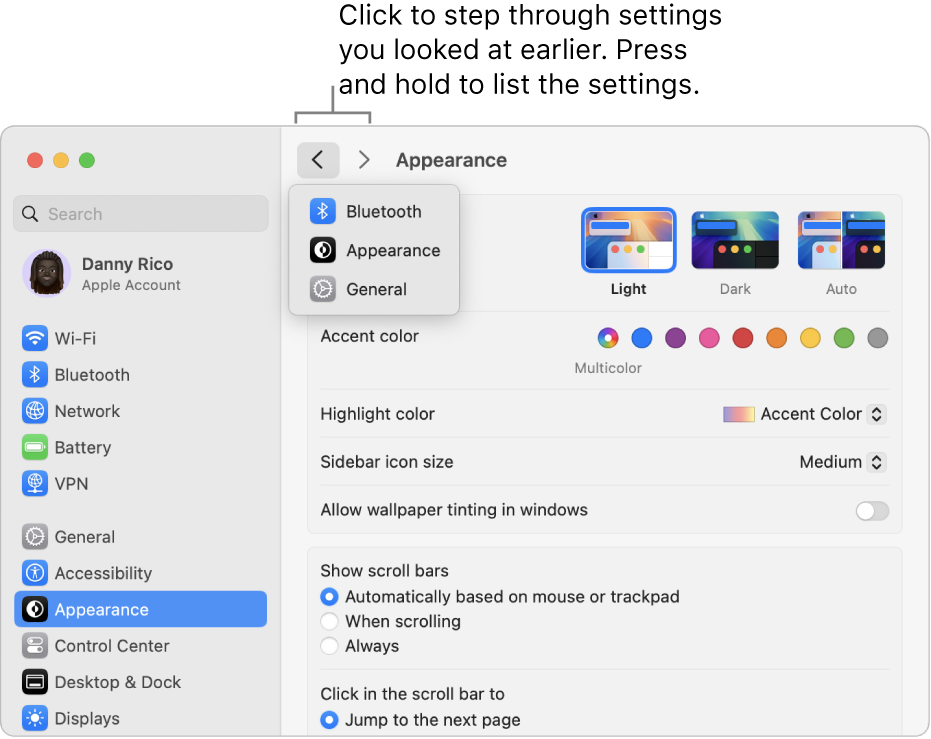
Task: Click in the Search field
Action: coord(141,214)
